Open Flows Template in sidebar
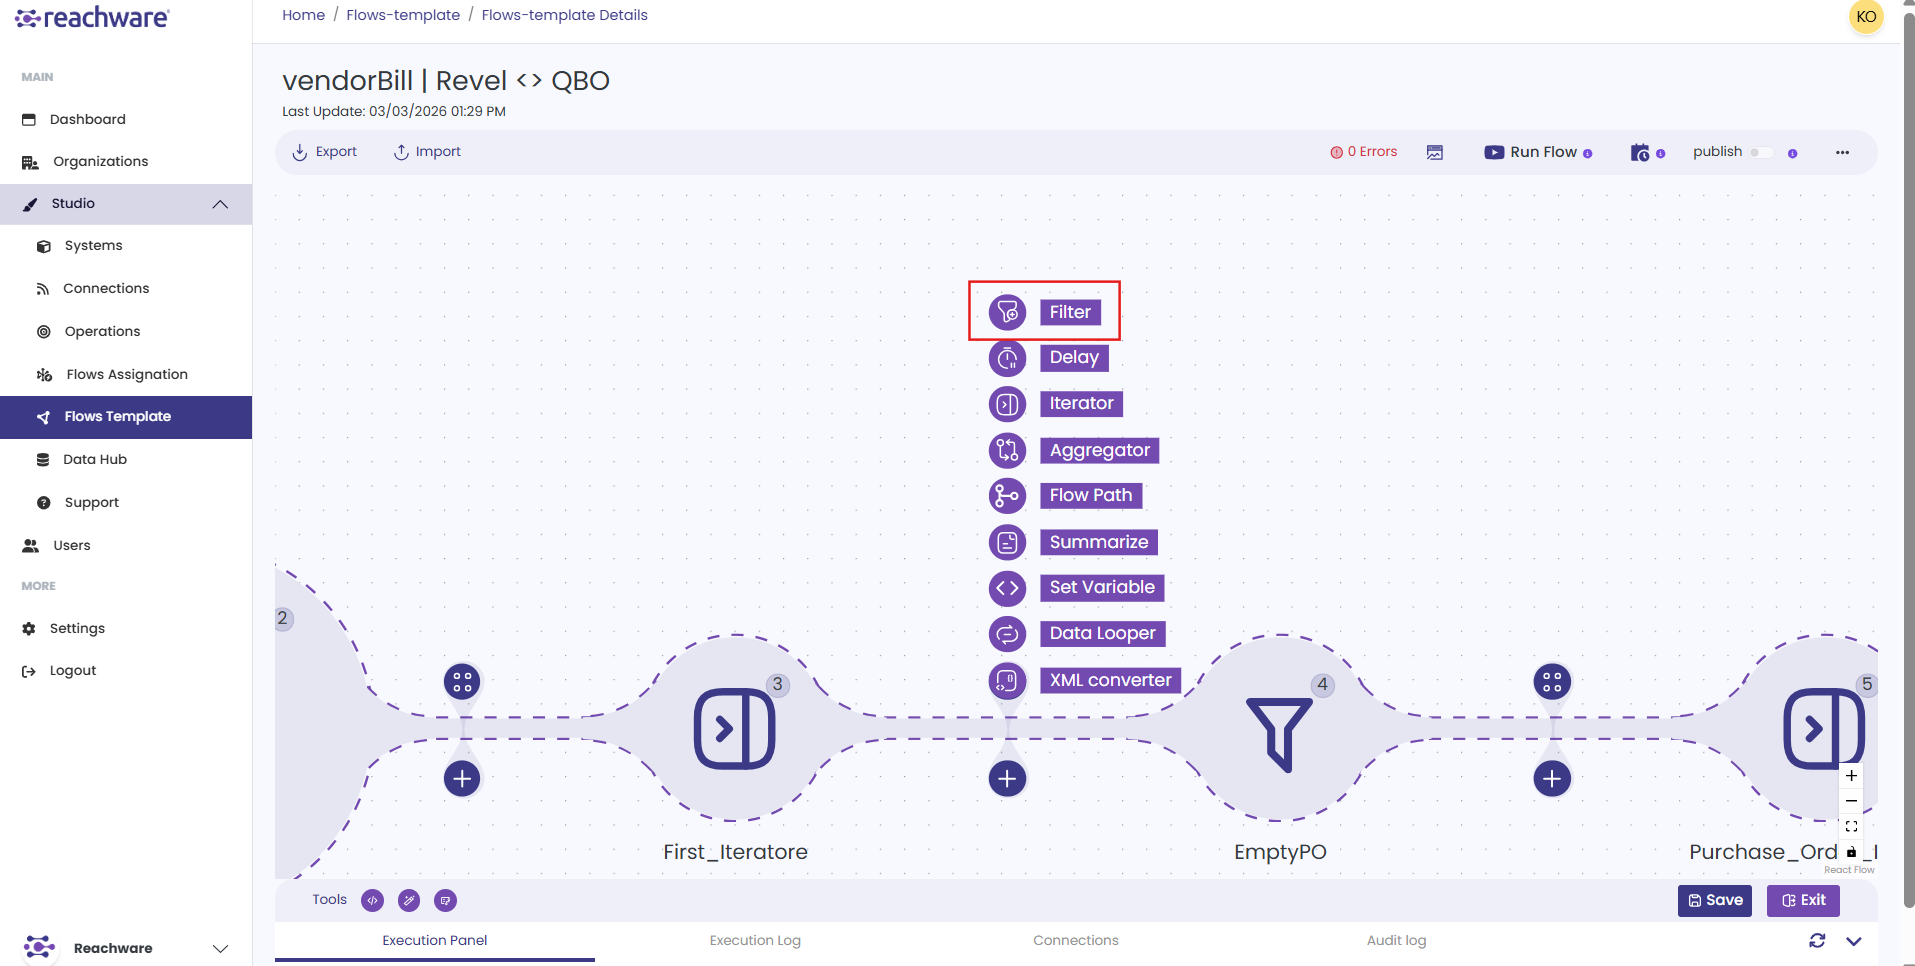Viewport: 1915px width, 966px height. [x=126, y=417]
